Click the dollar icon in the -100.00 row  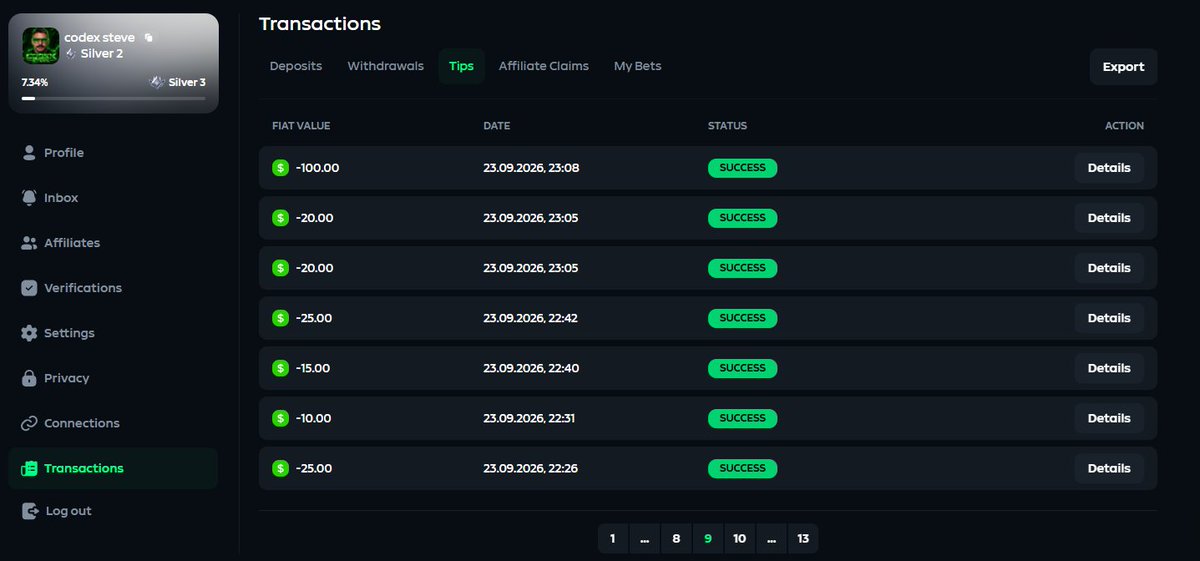281,168
